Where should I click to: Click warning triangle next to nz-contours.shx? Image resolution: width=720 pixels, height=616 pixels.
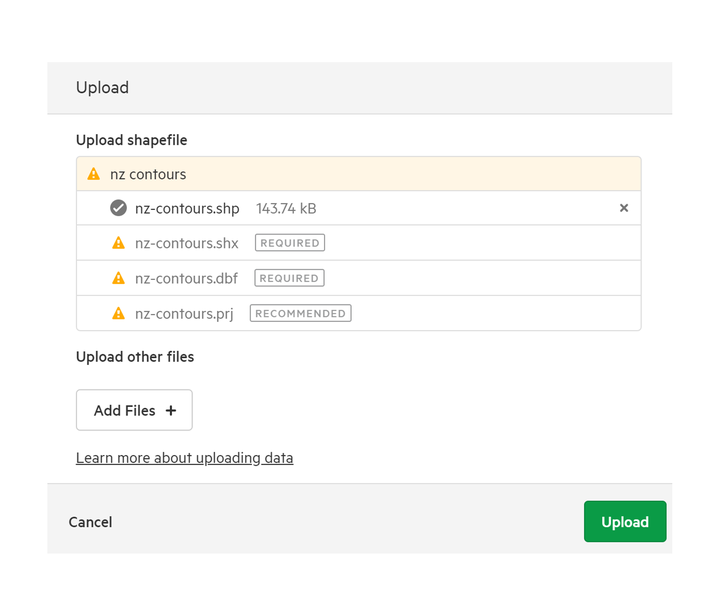[118, 243]
